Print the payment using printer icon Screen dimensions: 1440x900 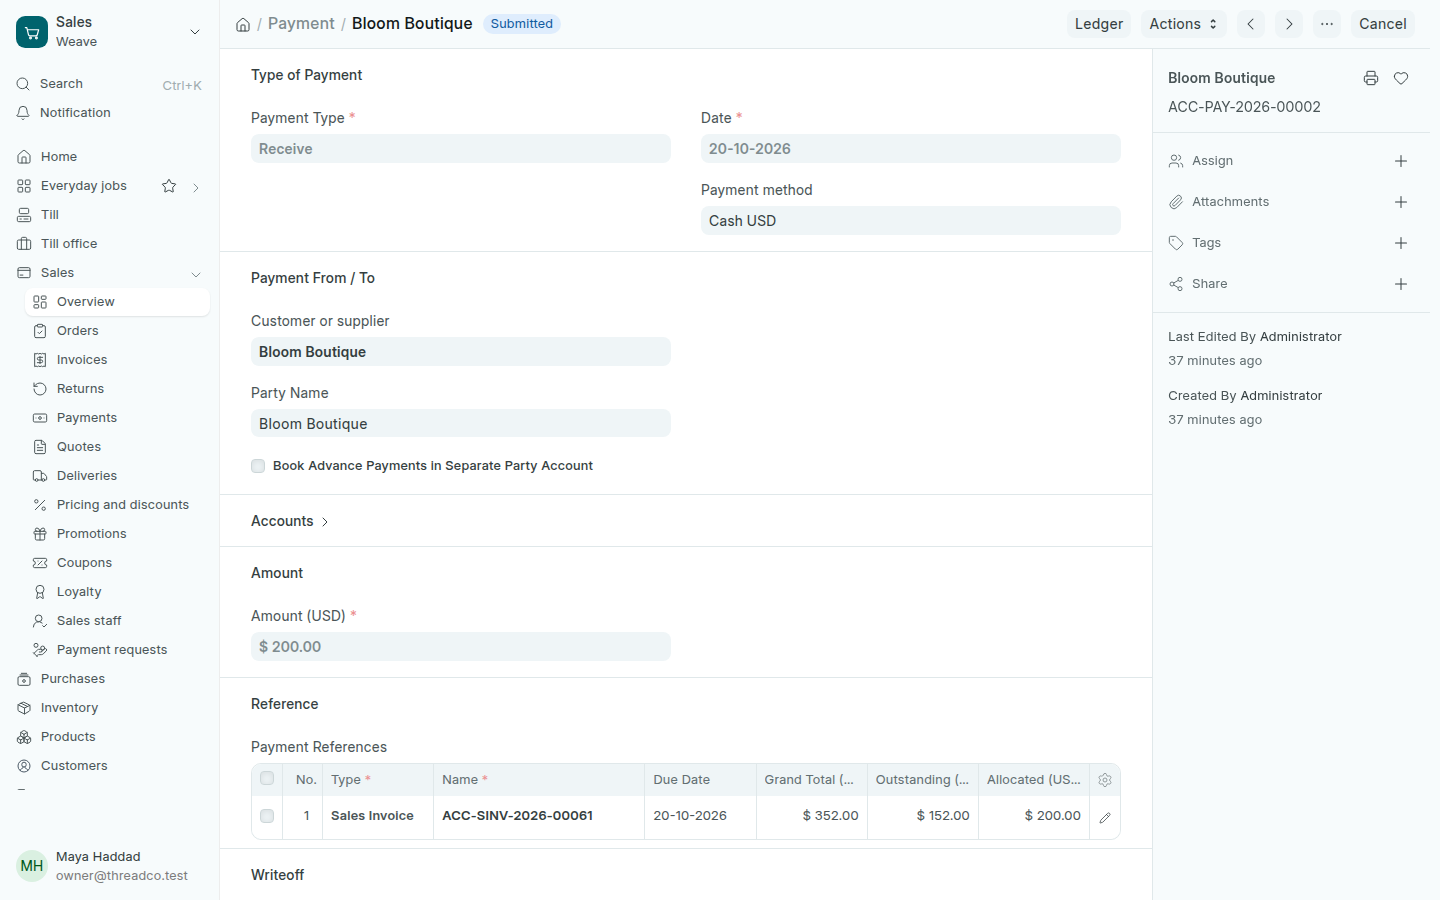(x=1371, y=78)
